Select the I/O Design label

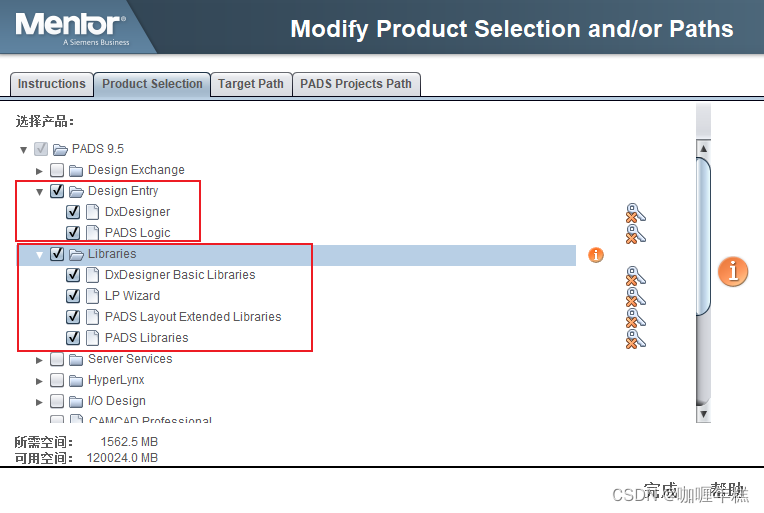117,401
